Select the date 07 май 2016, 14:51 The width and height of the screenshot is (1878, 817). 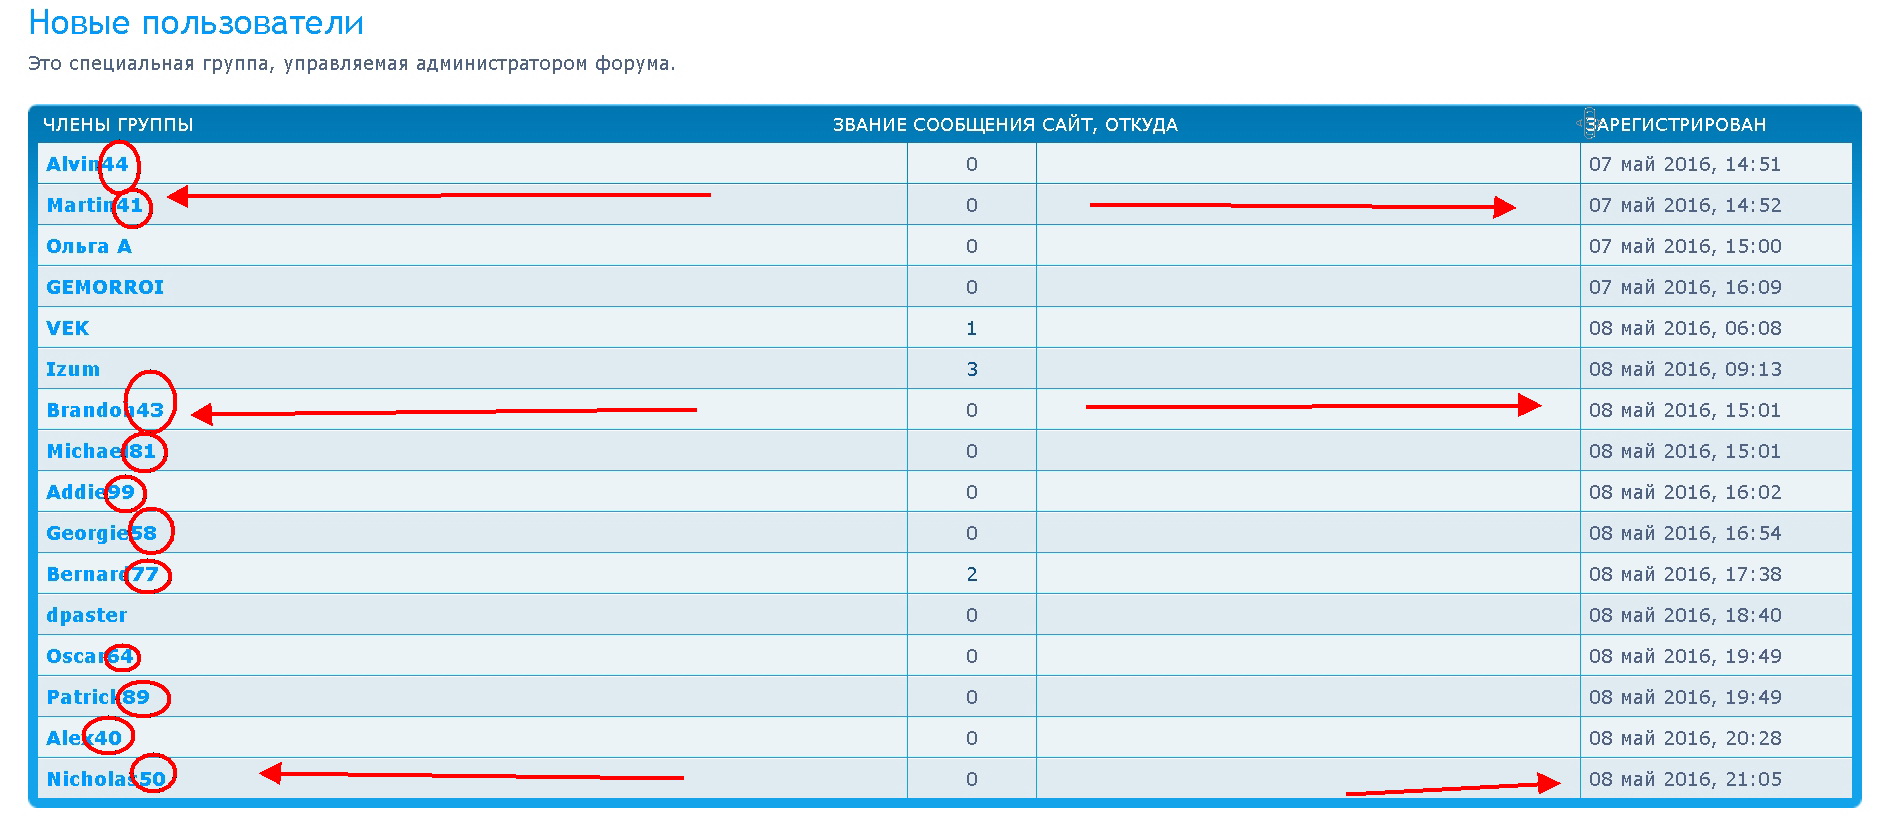[1685, 164]
